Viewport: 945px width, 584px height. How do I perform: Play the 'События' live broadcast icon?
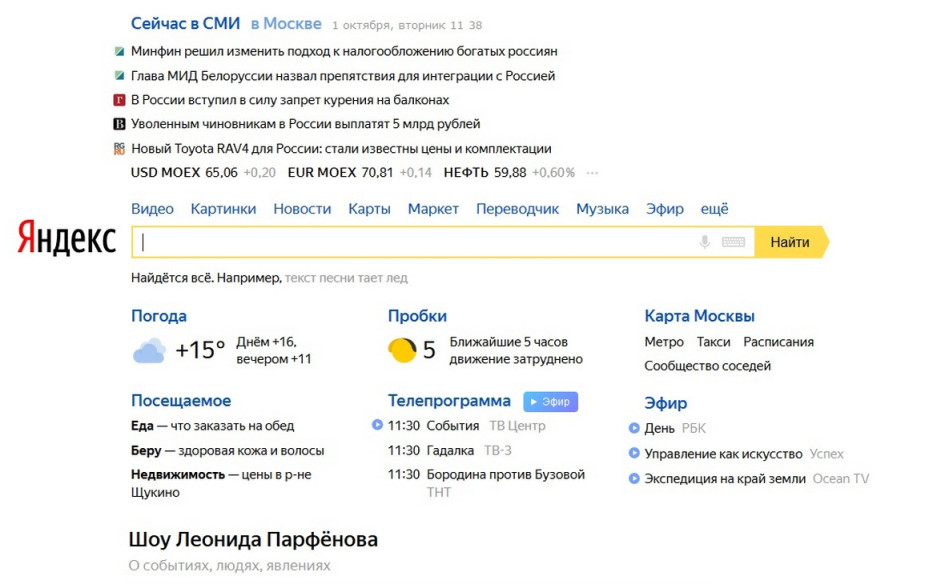(x=377, y=425)
